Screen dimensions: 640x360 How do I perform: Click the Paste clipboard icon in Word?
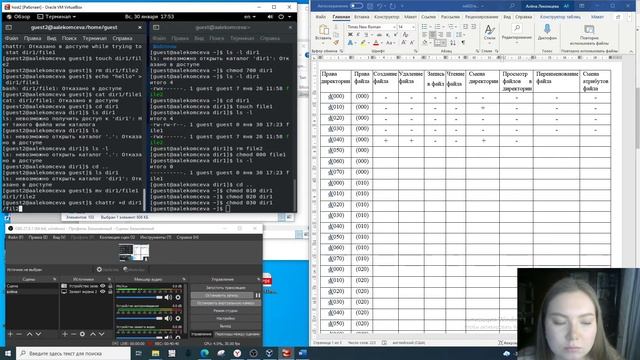(x=324, y=30)
